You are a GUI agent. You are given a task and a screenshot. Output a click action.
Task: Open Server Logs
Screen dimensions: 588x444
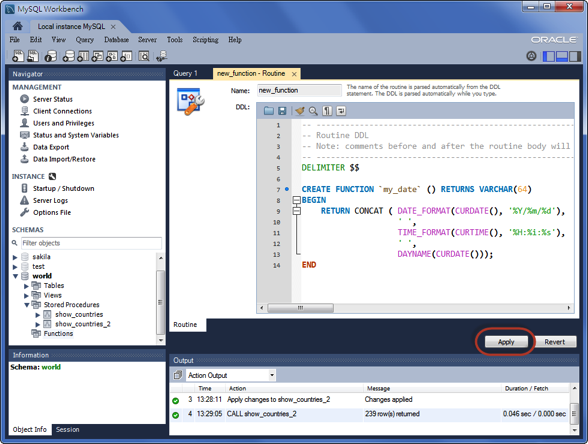point(50,200)
